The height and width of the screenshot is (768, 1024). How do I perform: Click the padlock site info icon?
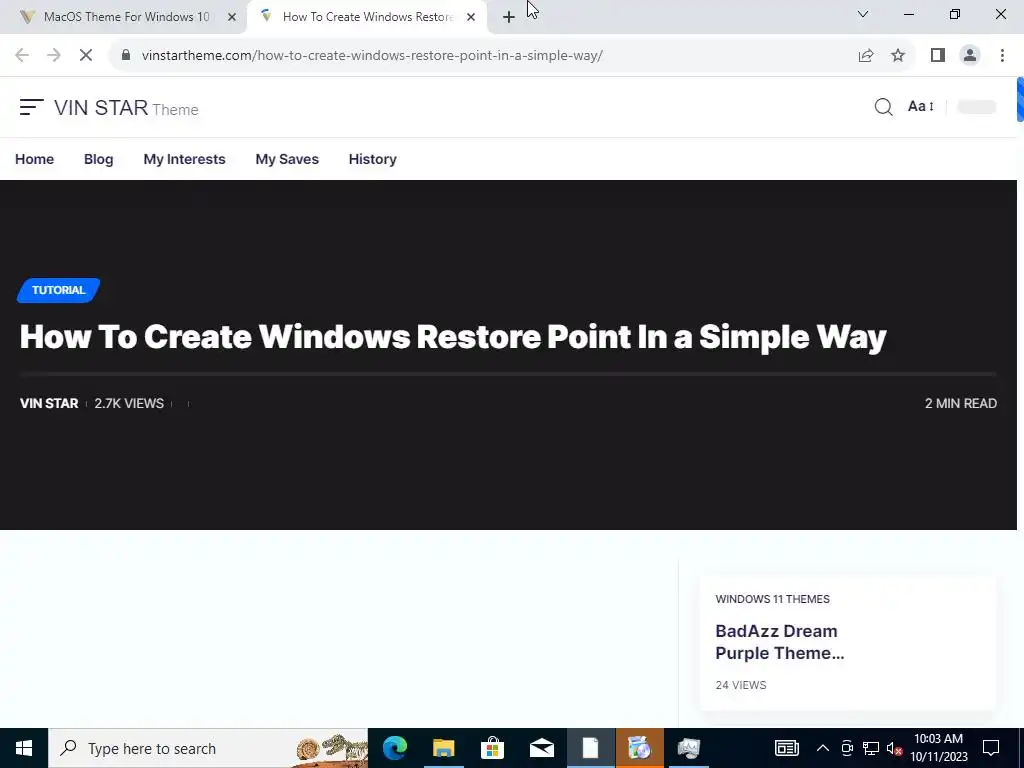pos(127,56)
